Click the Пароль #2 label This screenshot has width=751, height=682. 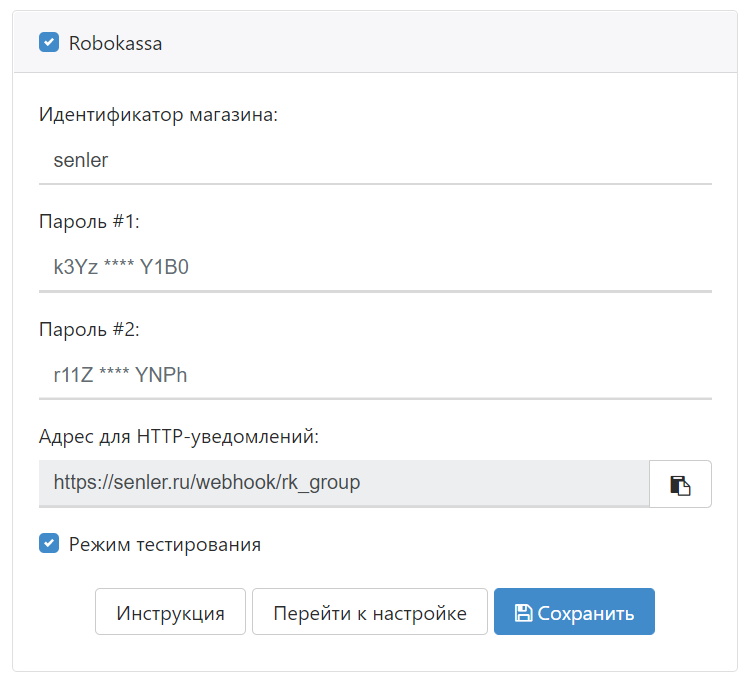(89, 329)
